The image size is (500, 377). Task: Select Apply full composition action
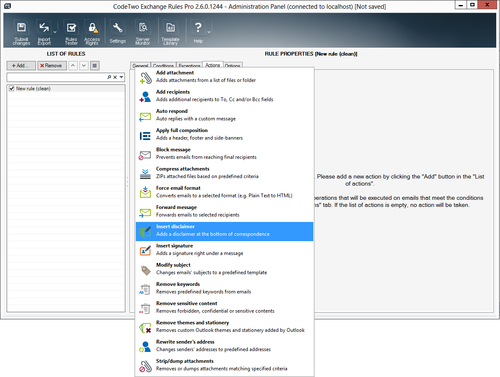(x=224, y=134)
